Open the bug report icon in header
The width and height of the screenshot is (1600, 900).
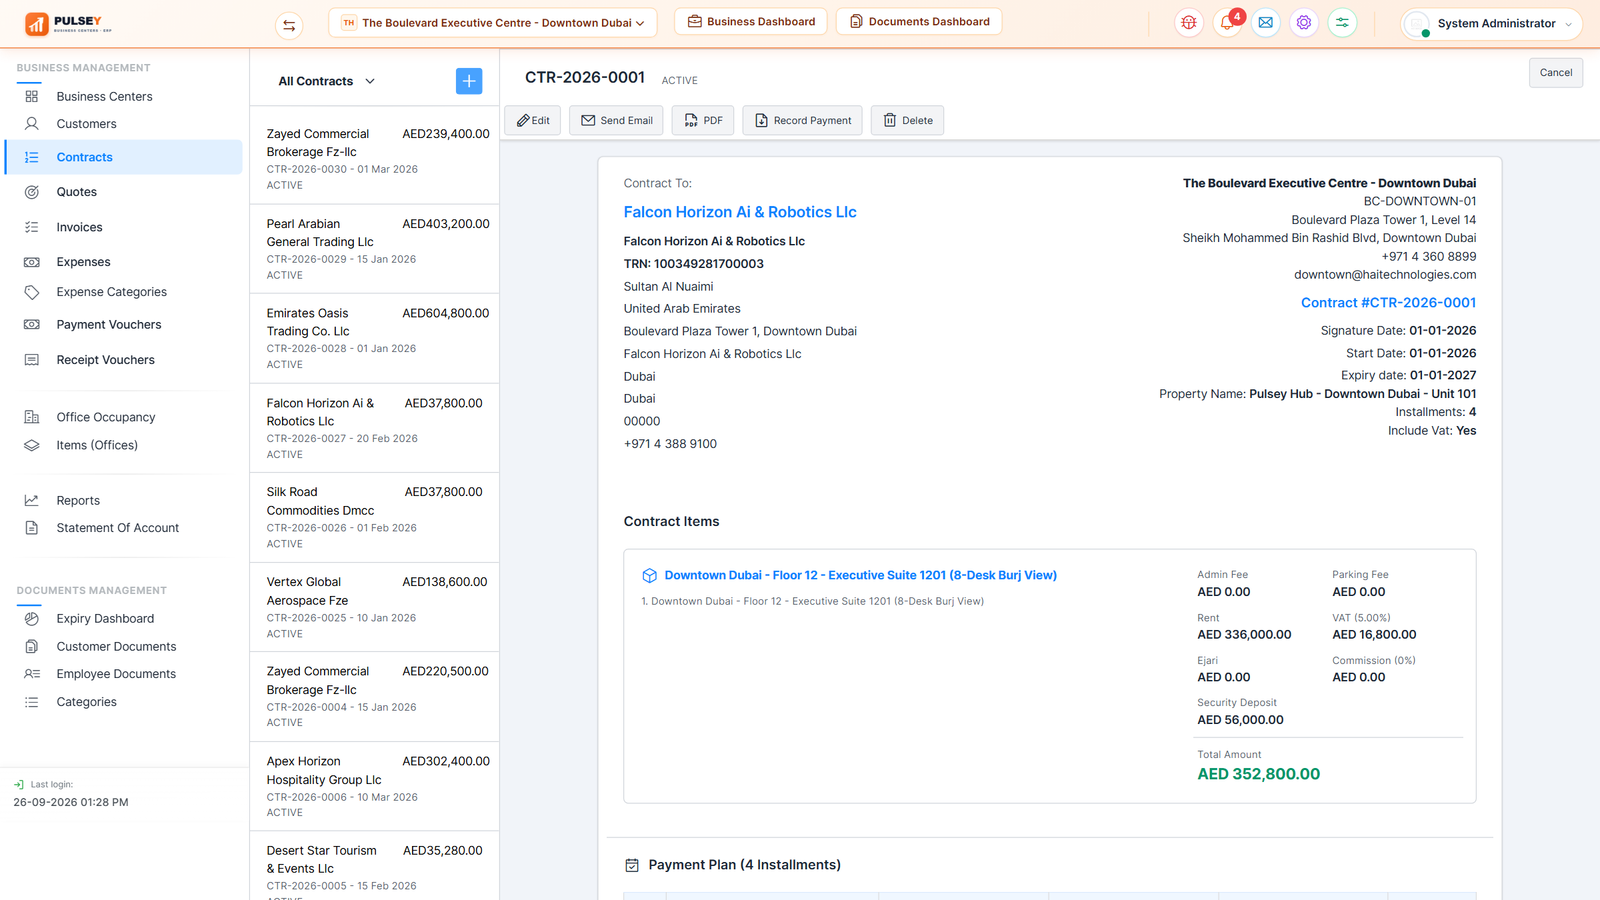[1189, 22]
